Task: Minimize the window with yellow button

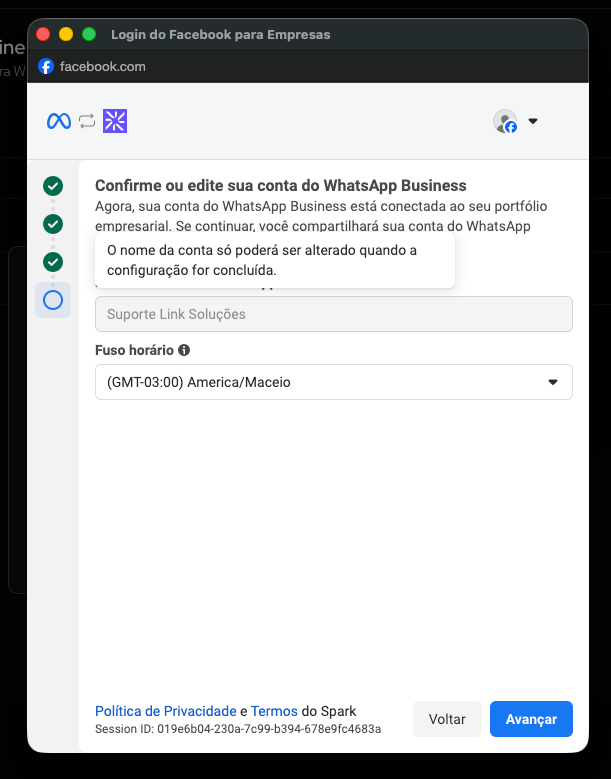Action: [66, 34]
